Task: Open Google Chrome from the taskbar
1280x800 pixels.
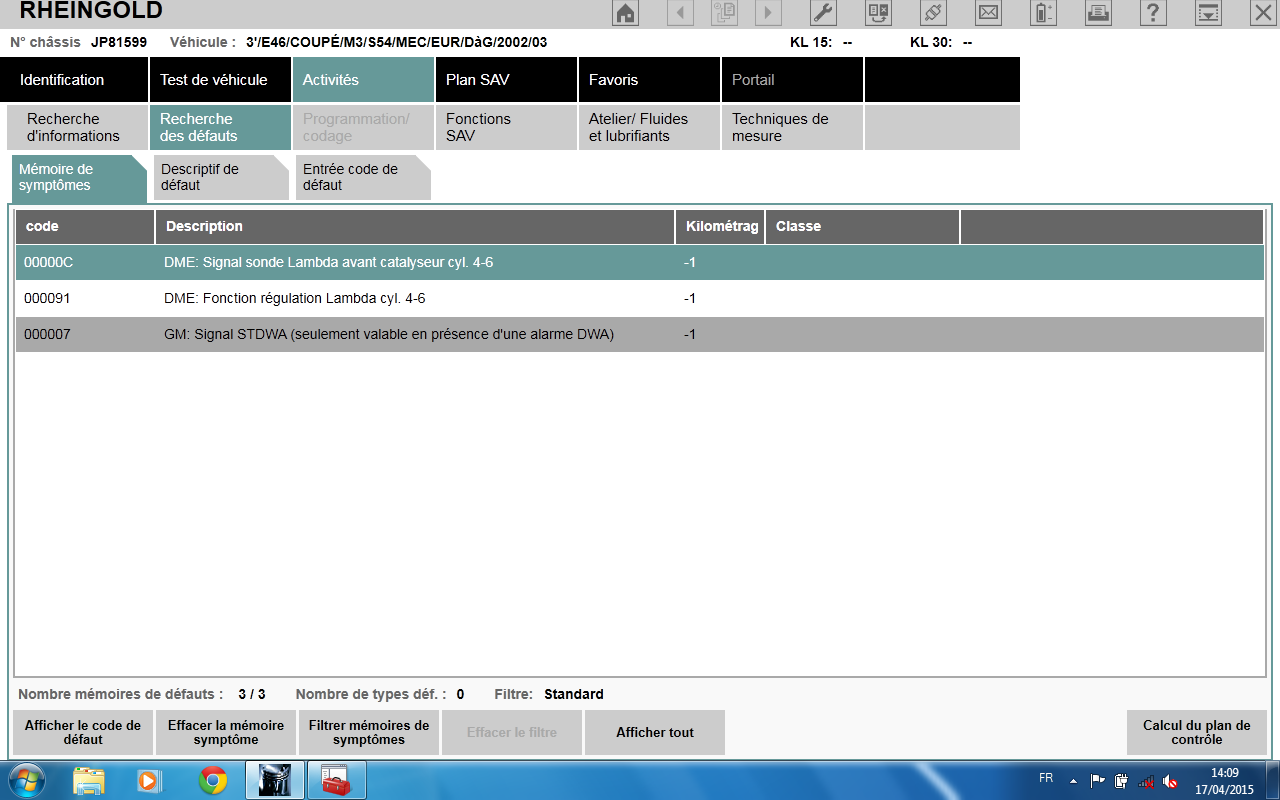Action: pos(212,780)
